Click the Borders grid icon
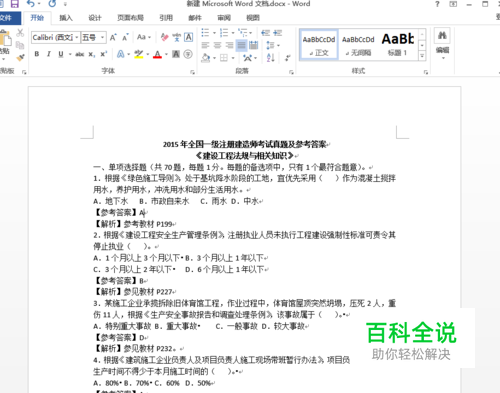The width and height of the screenshot is (500, 393). click(x=224, y=58)
